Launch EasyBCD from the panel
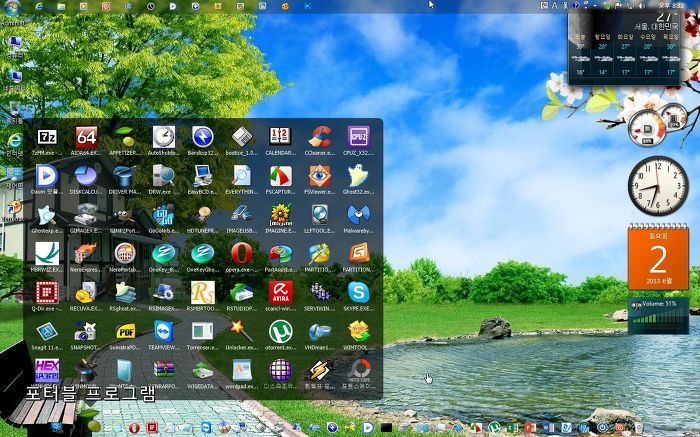Viewport: 700px width, 437px height. point(203,175)
